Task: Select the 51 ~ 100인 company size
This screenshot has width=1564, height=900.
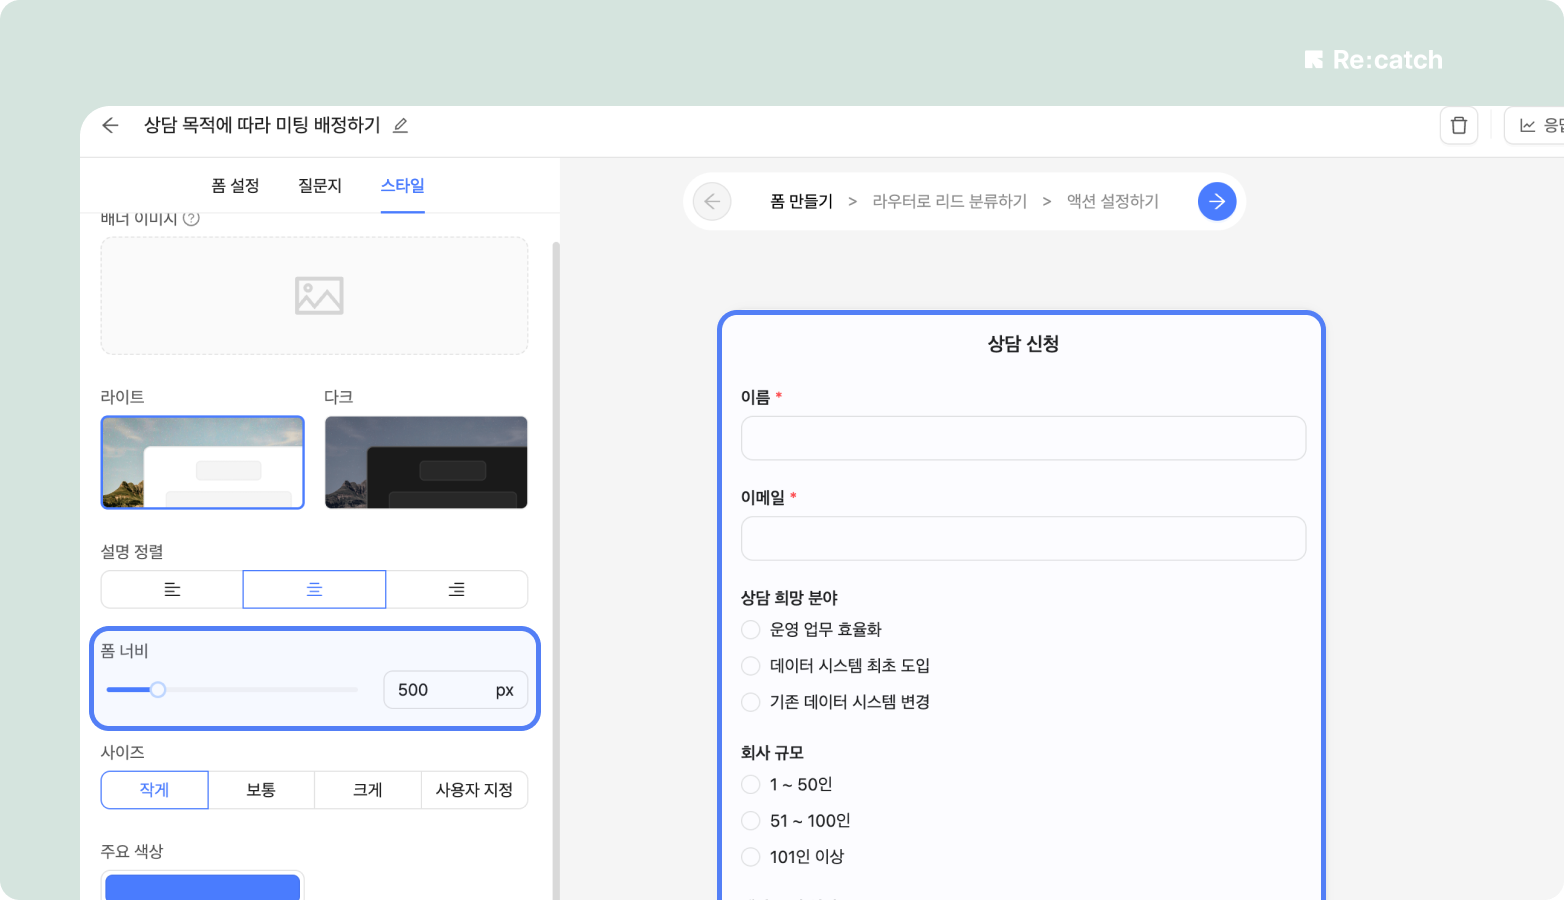Action: (751, 821)
